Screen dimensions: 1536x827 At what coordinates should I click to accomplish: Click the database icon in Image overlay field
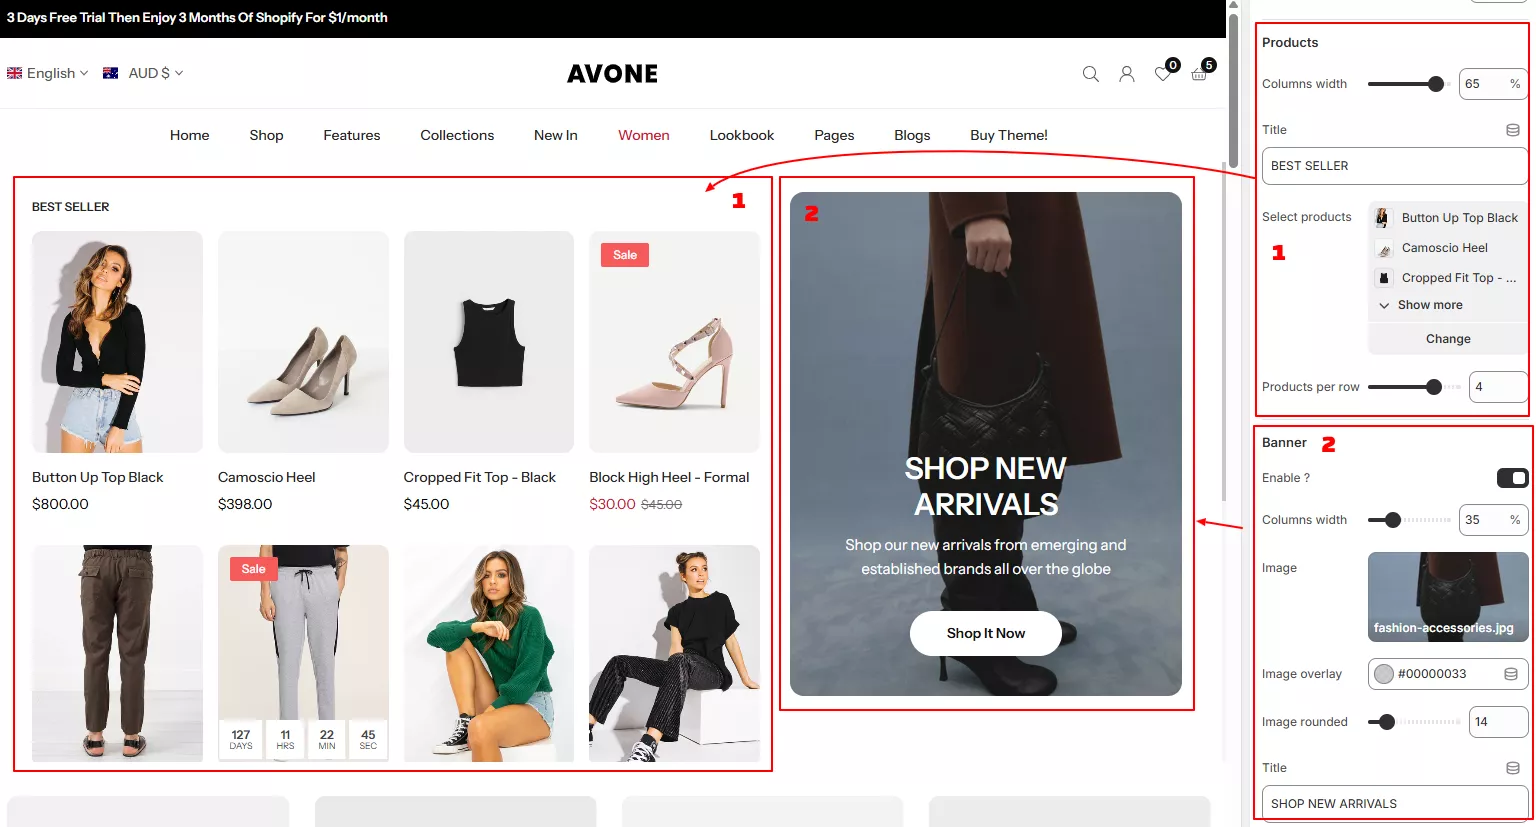(1511, 674)
